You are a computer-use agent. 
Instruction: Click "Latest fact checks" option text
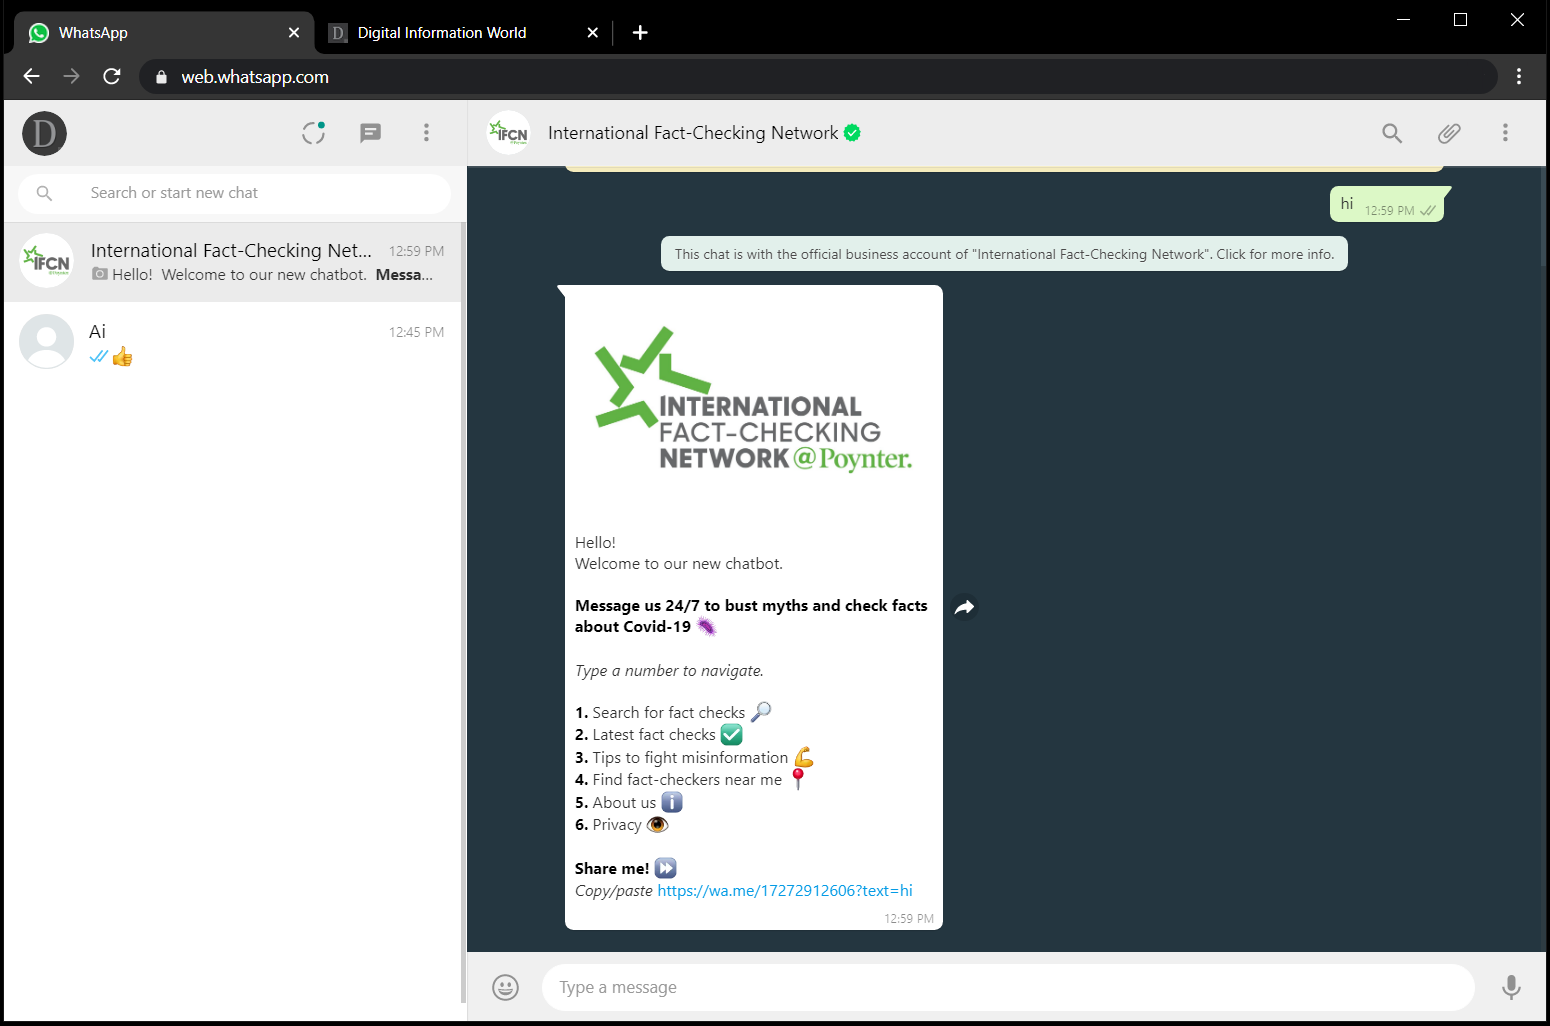pyautogui.click(x=654, y=735)
